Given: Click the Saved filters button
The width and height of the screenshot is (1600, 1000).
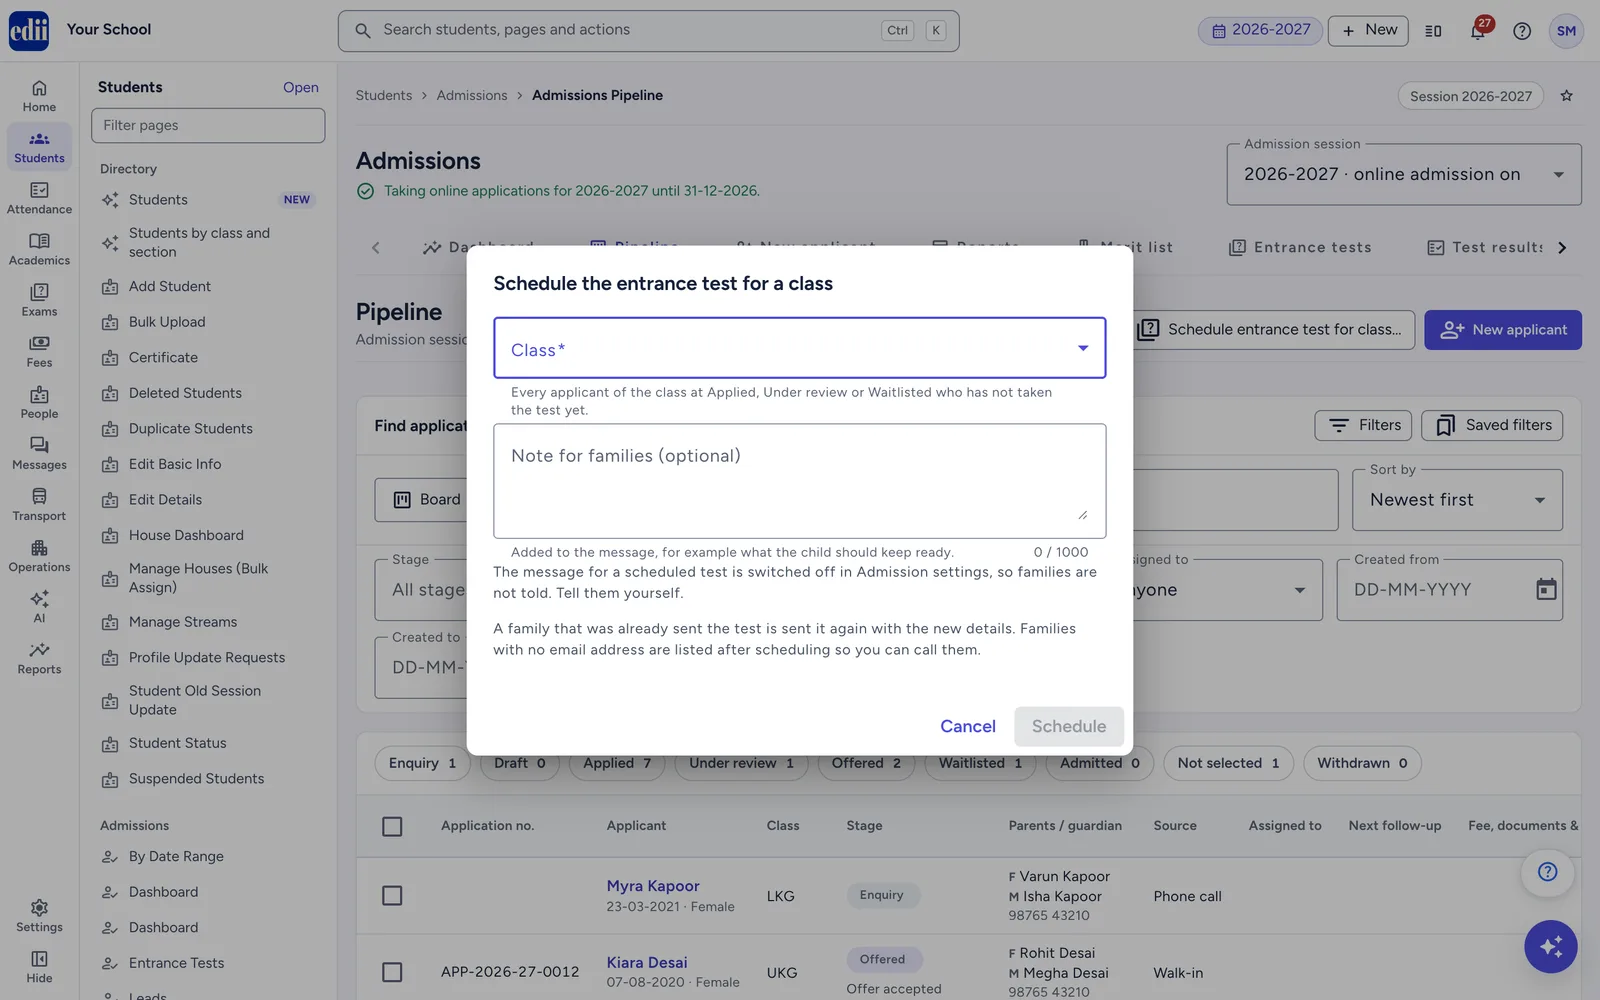Looking at the screenshot, I should pos(1492,425).
